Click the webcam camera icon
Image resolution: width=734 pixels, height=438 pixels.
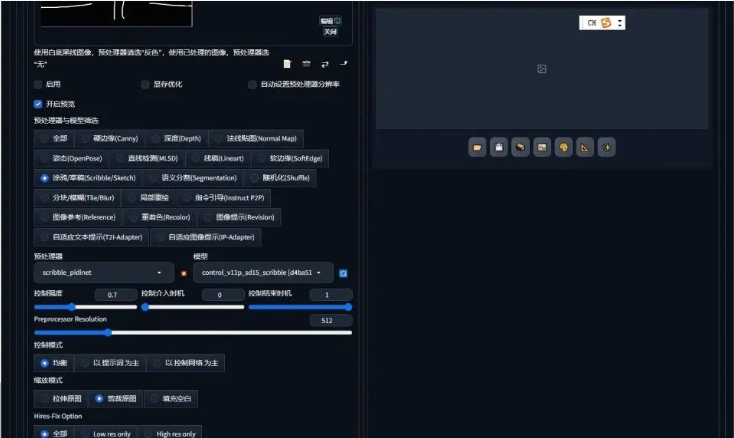pyautogui.click(x=306, y=64)
